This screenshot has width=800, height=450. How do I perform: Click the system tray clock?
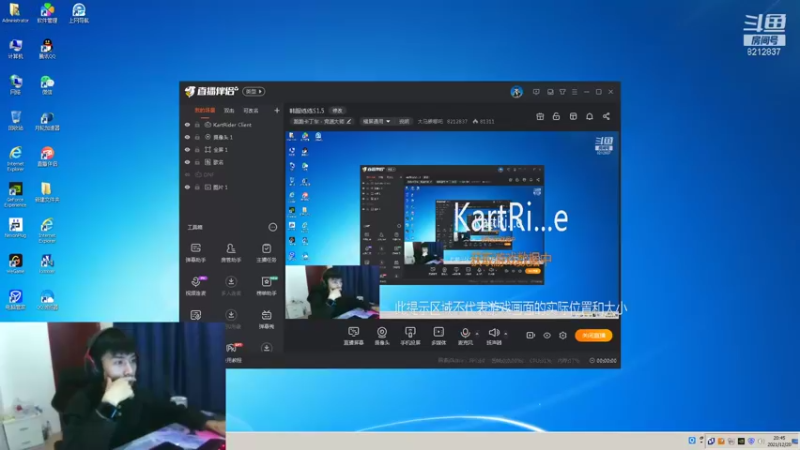point(779,441)
